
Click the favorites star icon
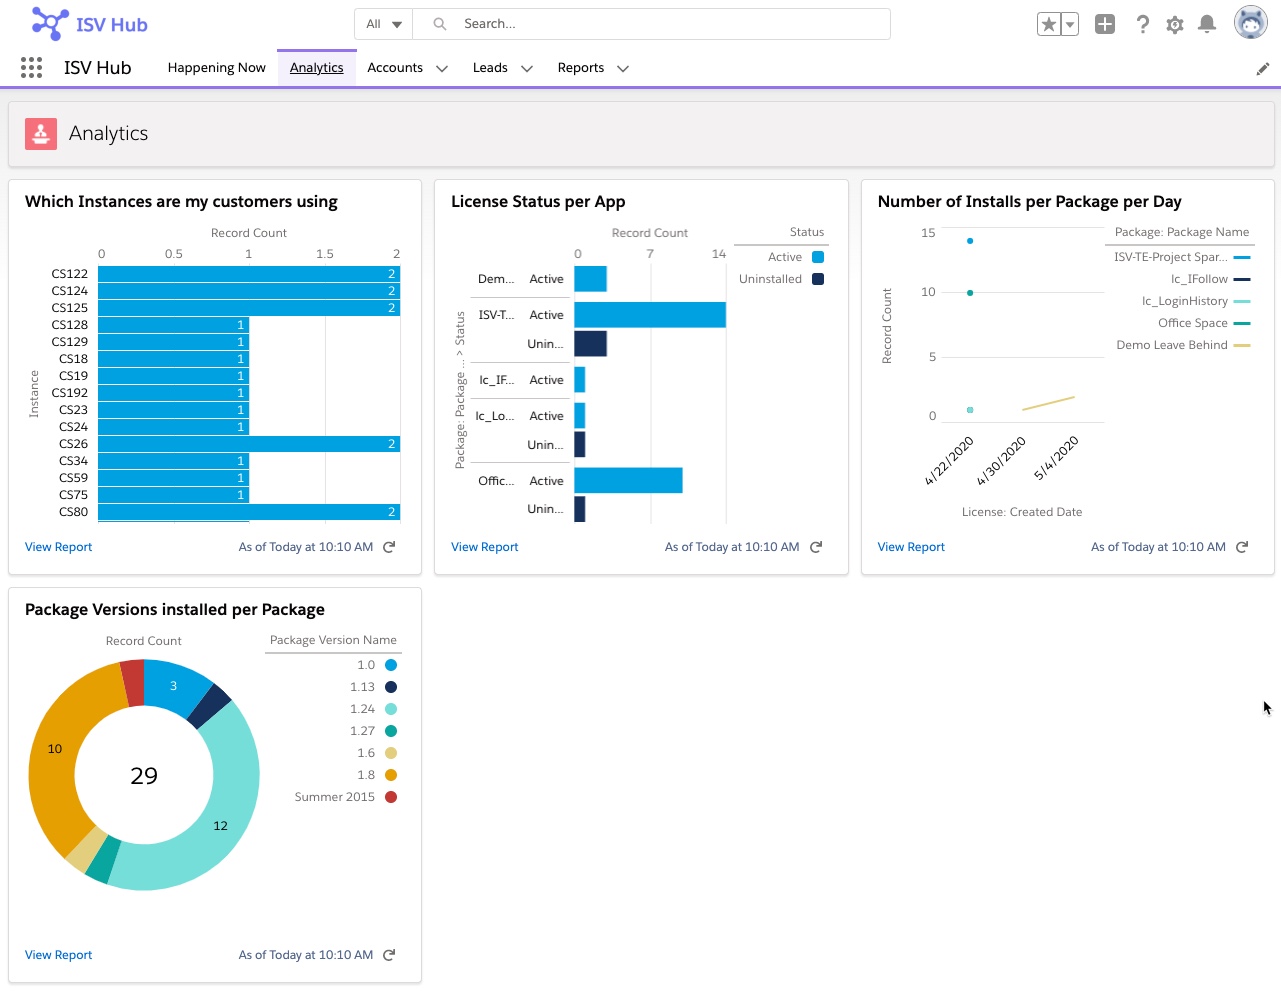[1048, 23]
